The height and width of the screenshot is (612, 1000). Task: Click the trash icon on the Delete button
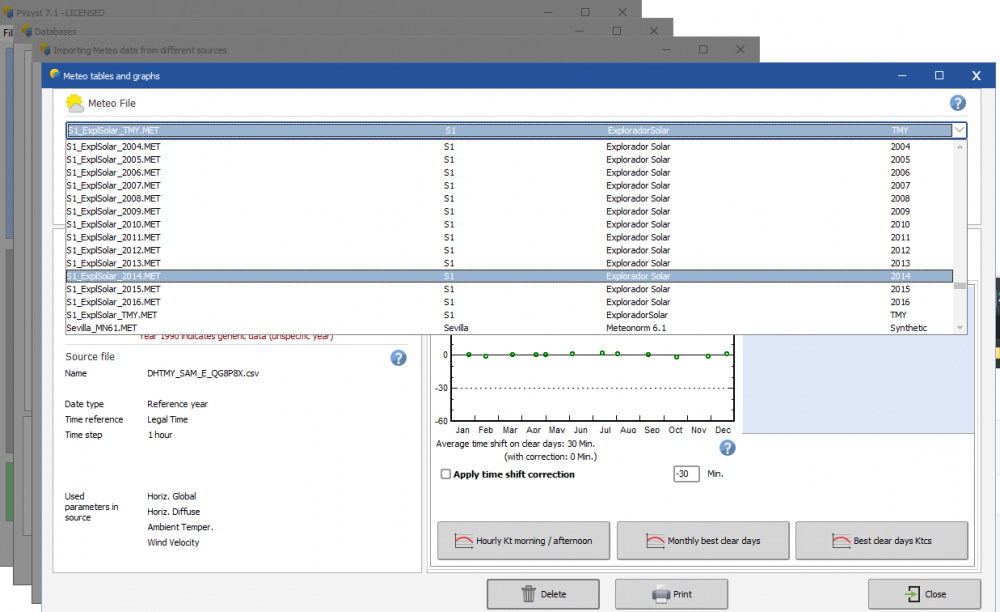[x=528, y=594]
